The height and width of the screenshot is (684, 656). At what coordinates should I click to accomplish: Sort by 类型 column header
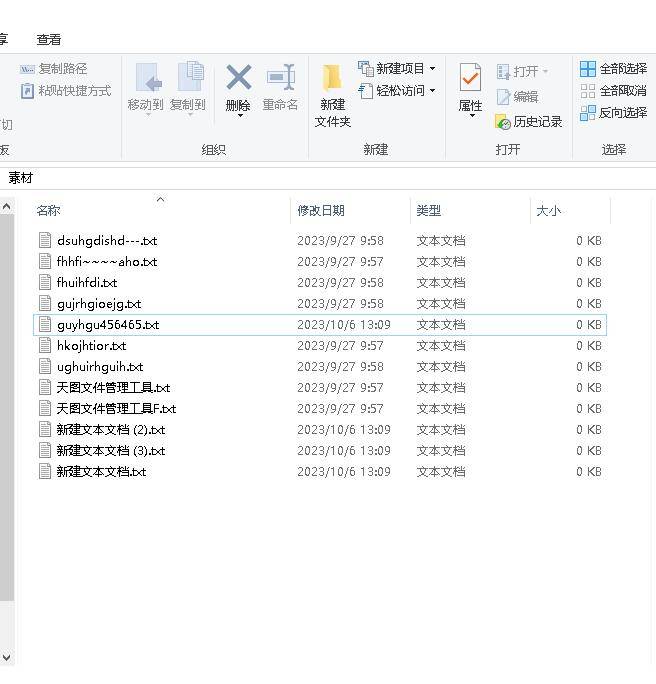(x=429, y=211)
